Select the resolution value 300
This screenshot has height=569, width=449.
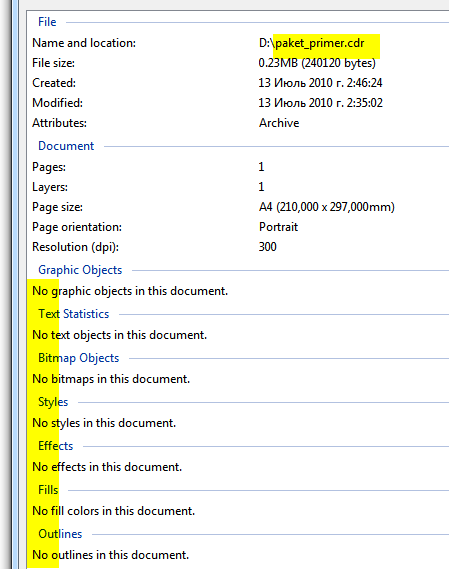click(268, 247)
